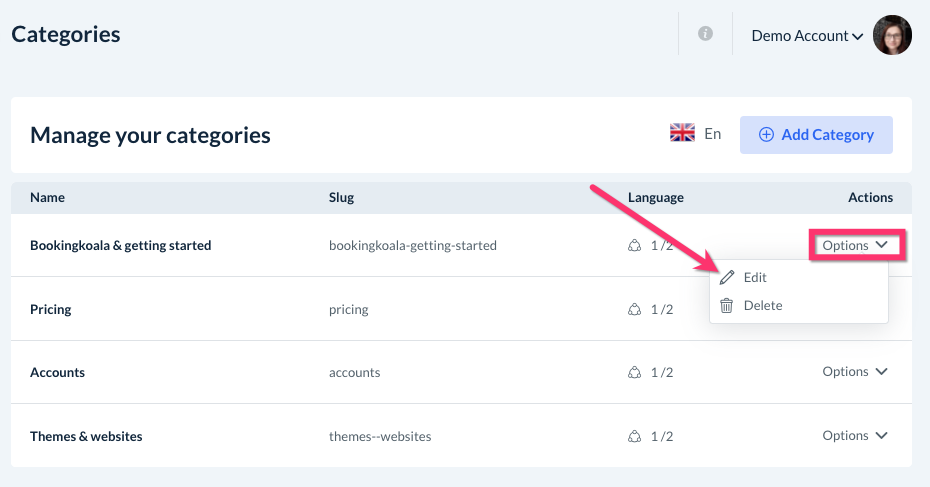Click the Name column header
930x487 pixels.
tap(47, 197)
